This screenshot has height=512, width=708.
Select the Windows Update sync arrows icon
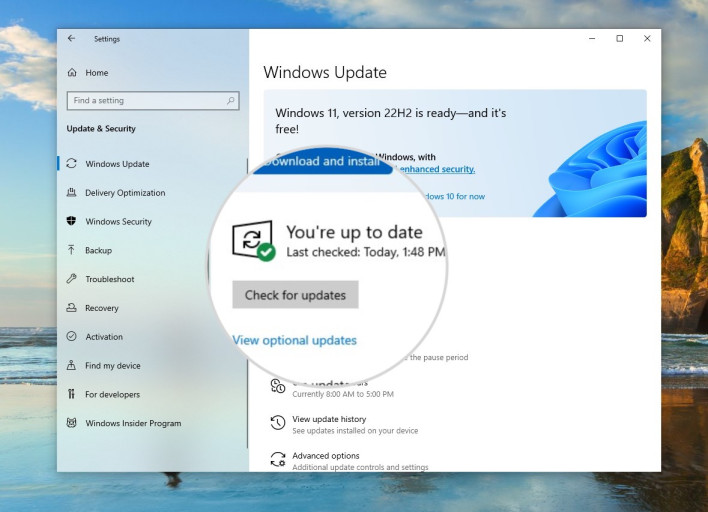coord(71,163)
